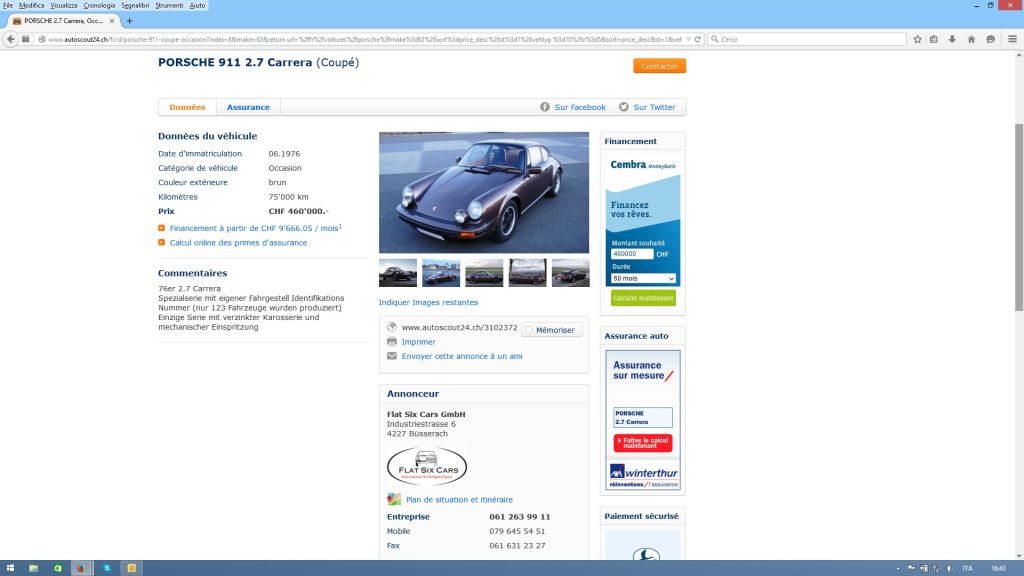Select the third Porsche thumbnail image
1024x576 pixels.
(x=484, y=273)
